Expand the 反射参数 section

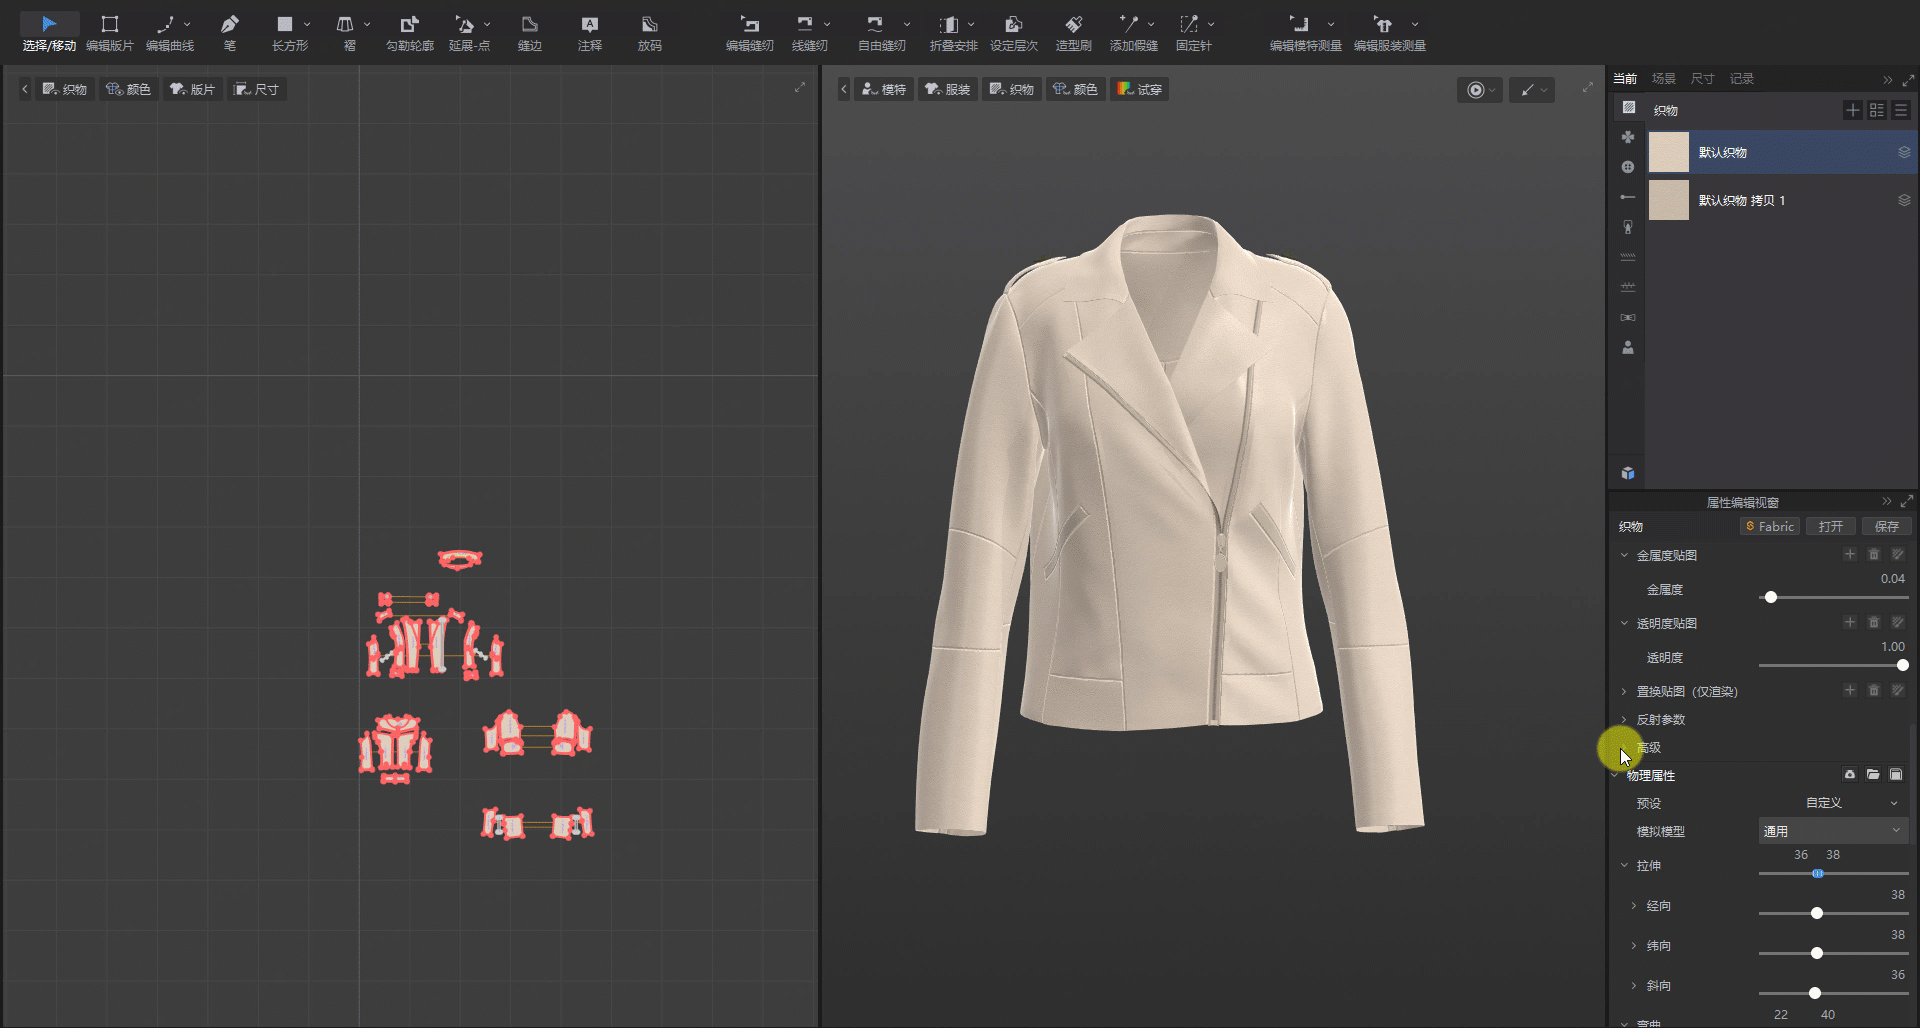click(x=1660, y=720)
